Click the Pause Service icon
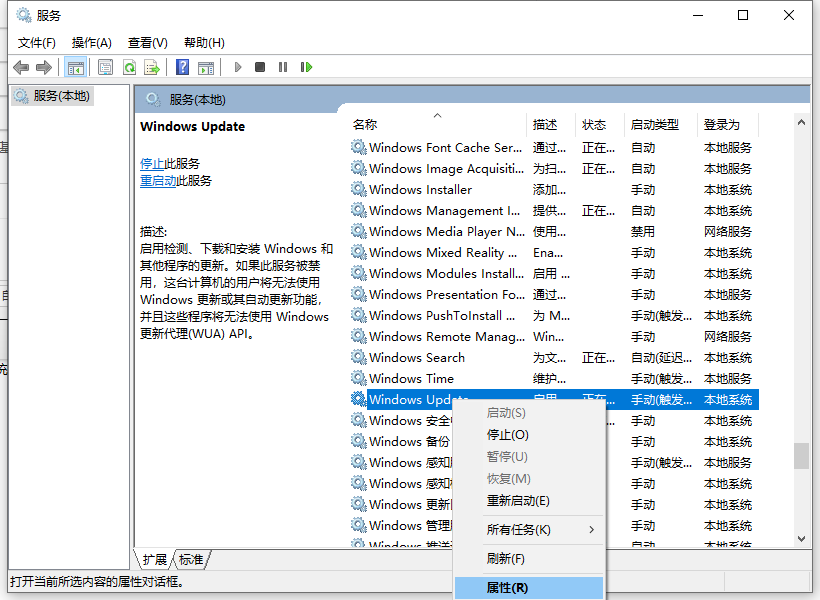This screenshot has width=820, height=600. pos(285,66)
